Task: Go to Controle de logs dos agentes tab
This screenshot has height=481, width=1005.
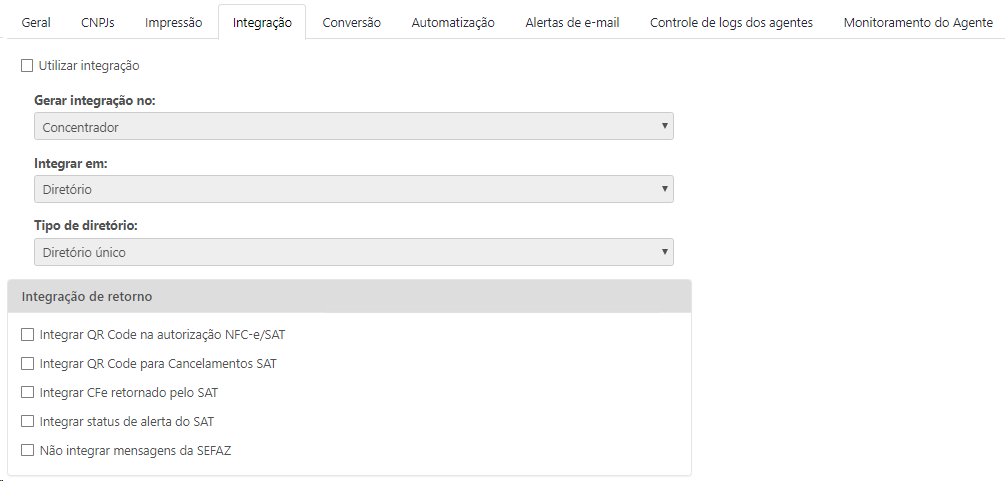Action: click(731, 22)
